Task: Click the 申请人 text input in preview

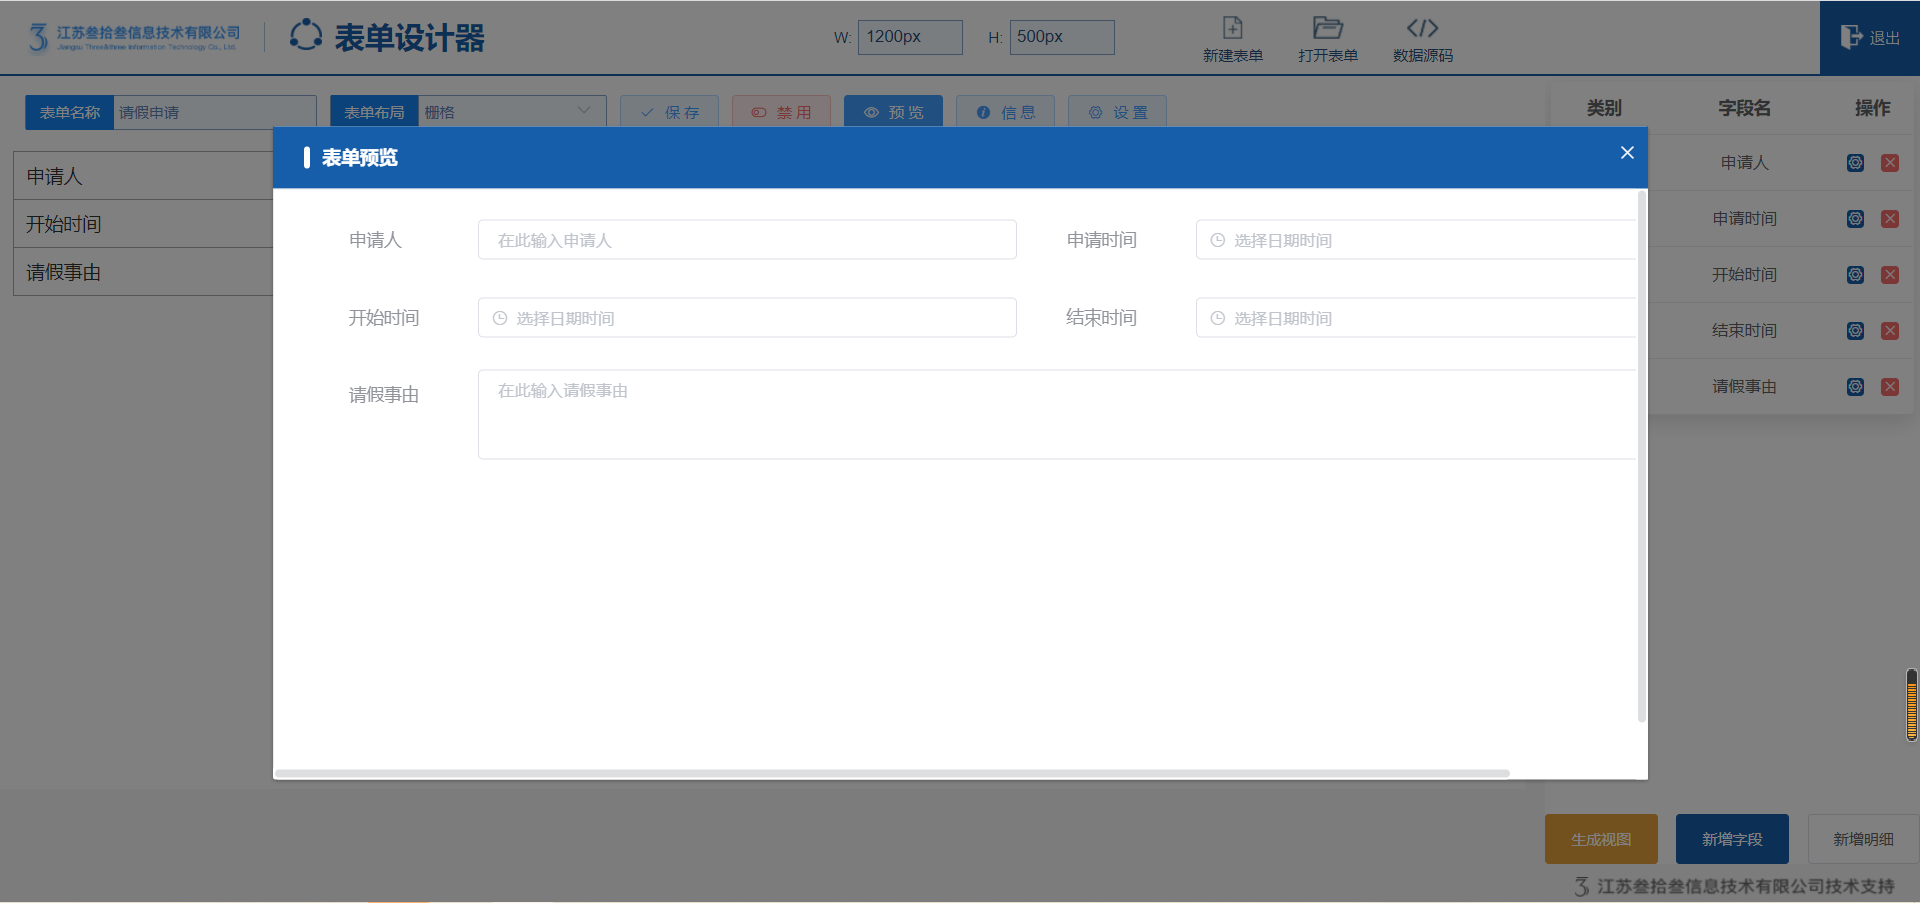Action: (x=747, y=240)
